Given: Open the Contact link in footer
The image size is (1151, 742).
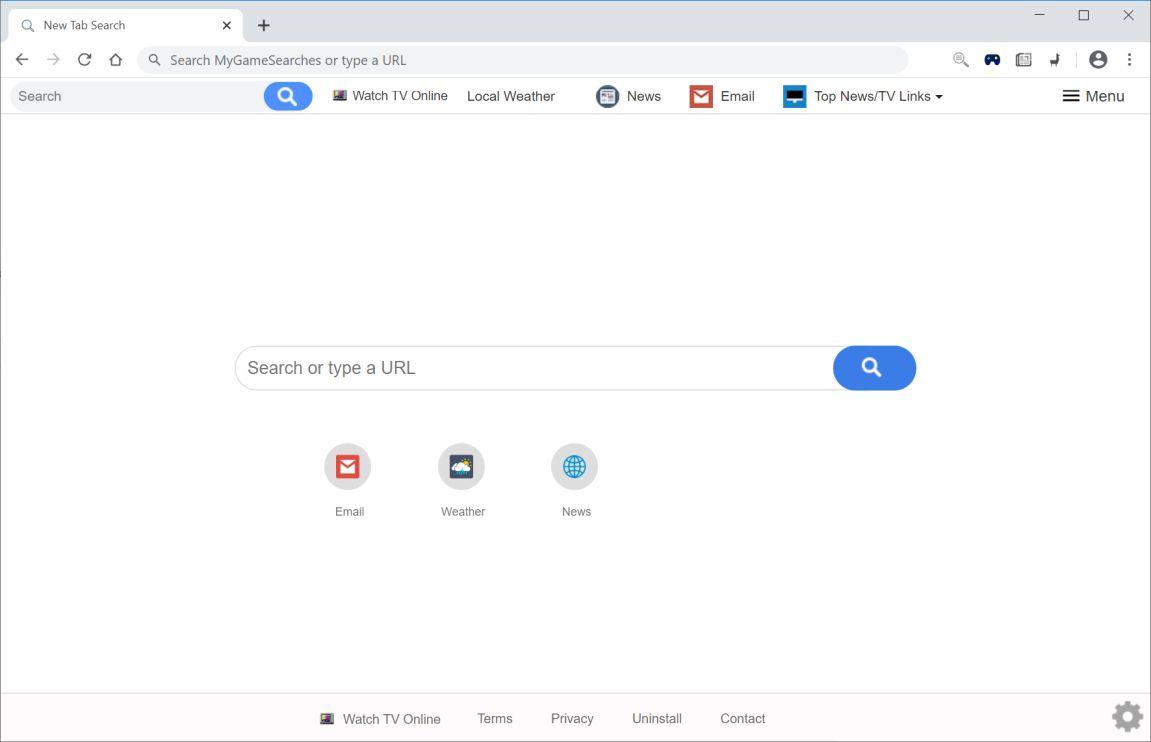Looking at the screenshot, I should (x=742, y=719).
